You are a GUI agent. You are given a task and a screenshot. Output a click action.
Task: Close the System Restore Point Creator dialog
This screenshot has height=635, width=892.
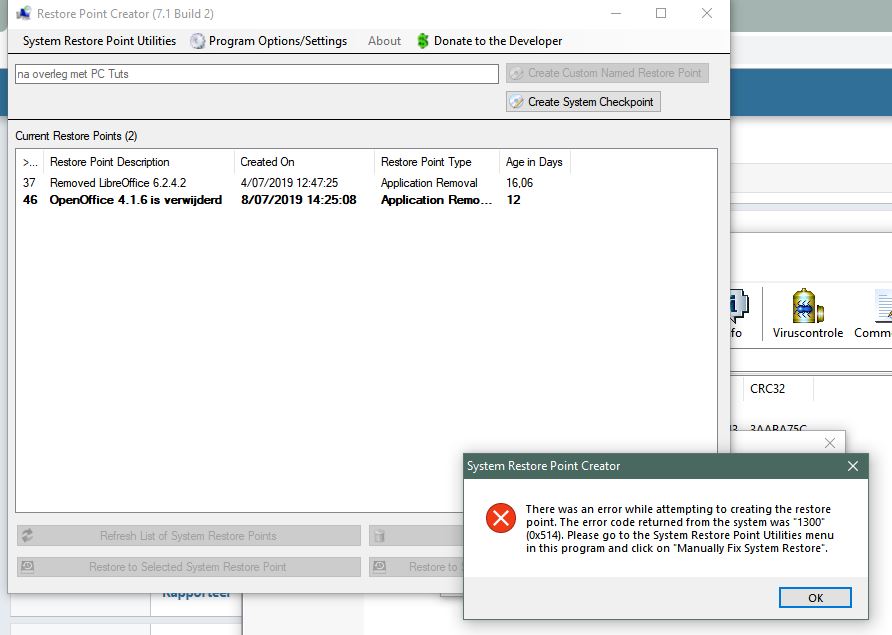[x=853, y=466]
